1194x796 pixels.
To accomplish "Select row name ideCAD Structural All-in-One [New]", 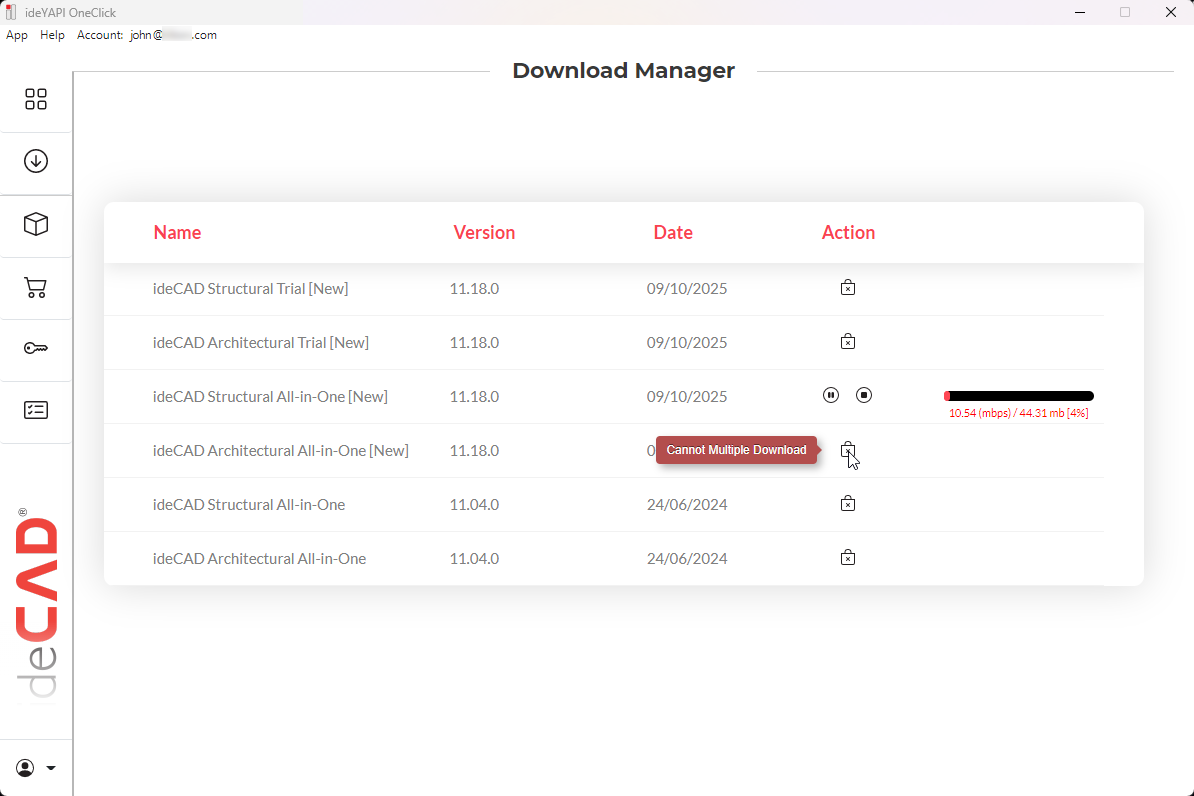I will coord(270,397).
